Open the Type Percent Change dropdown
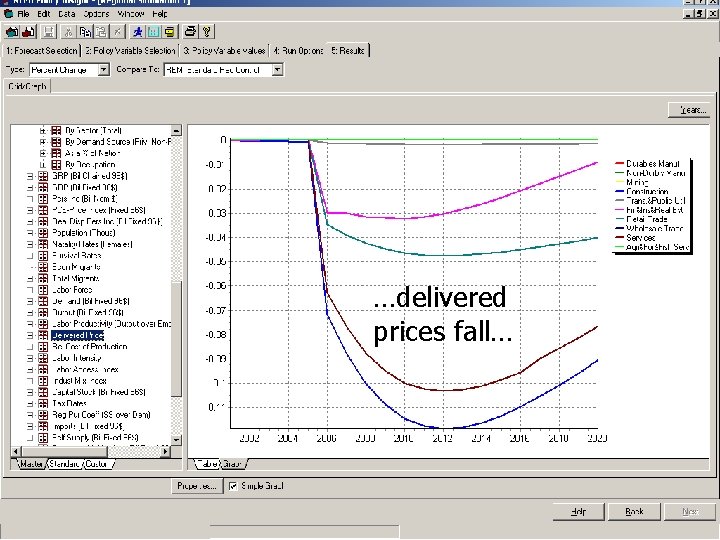This screenshot has height=540, width=720. click(x=104, y=70)
